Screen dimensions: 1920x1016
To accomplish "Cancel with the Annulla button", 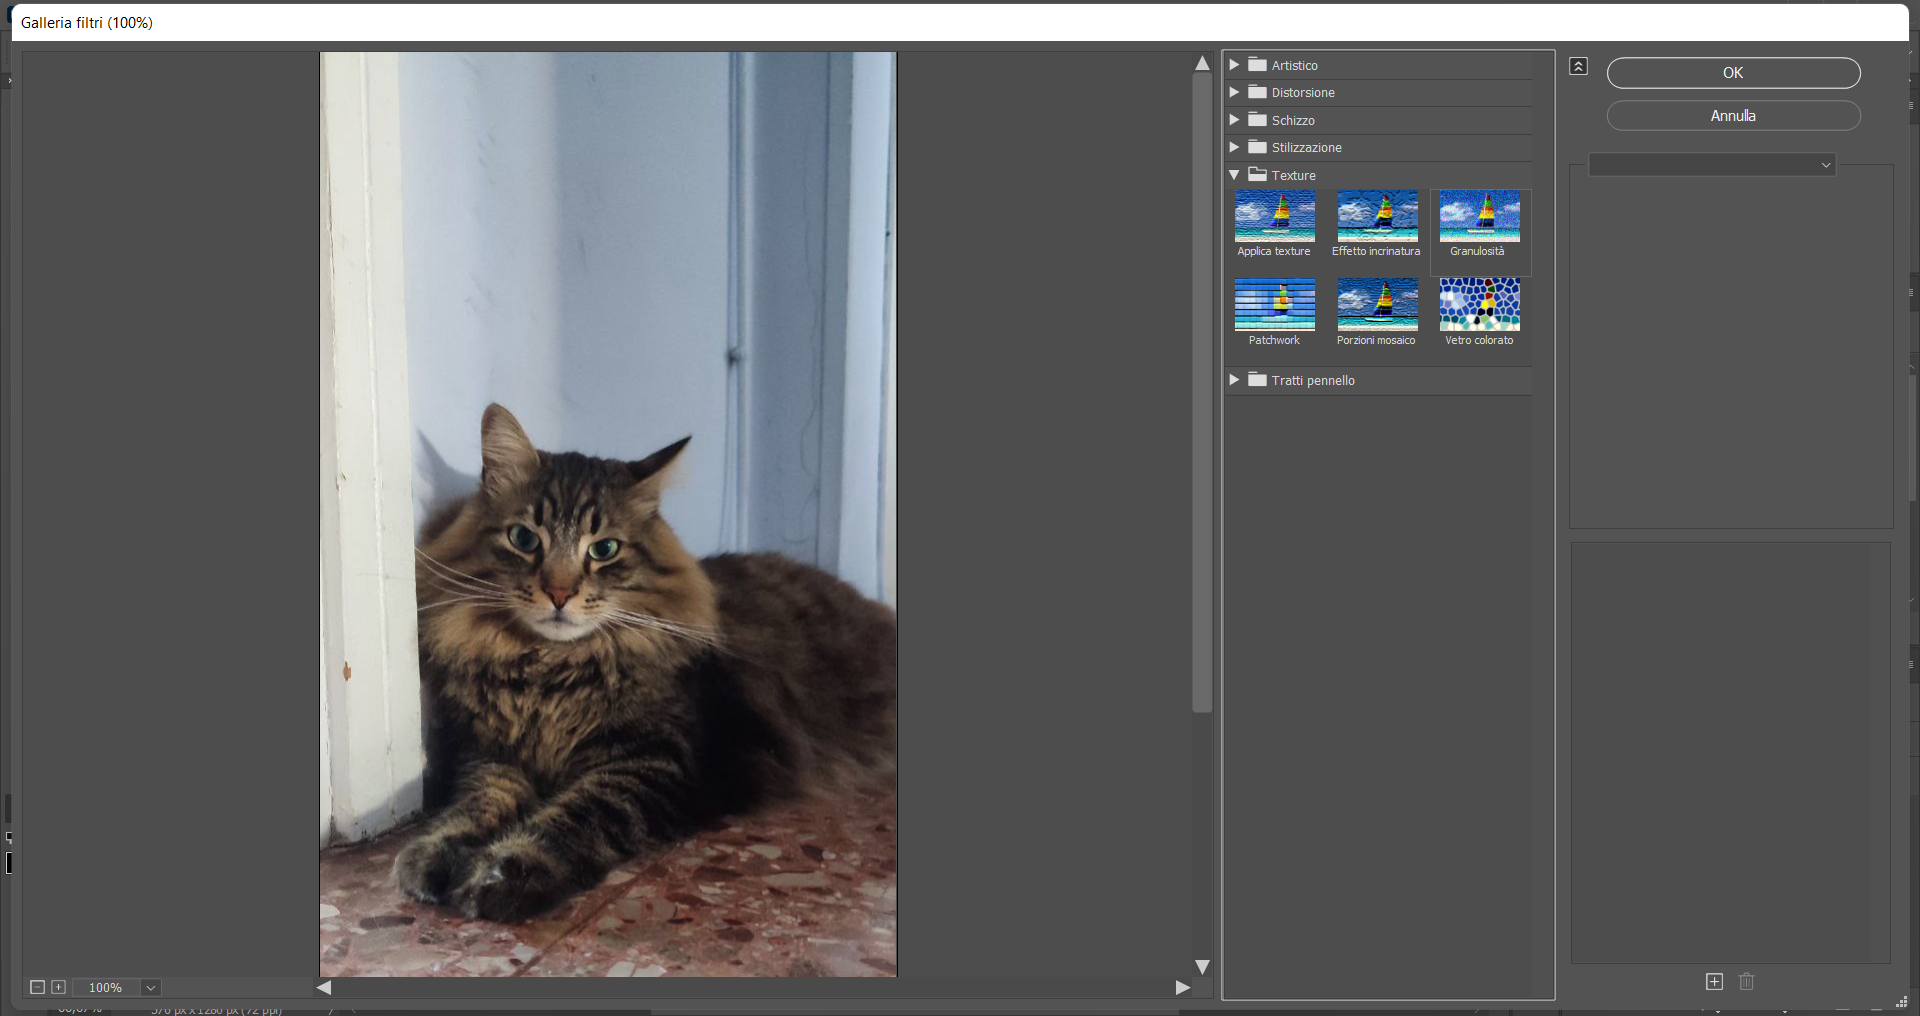I will [x=1733, y=115].
